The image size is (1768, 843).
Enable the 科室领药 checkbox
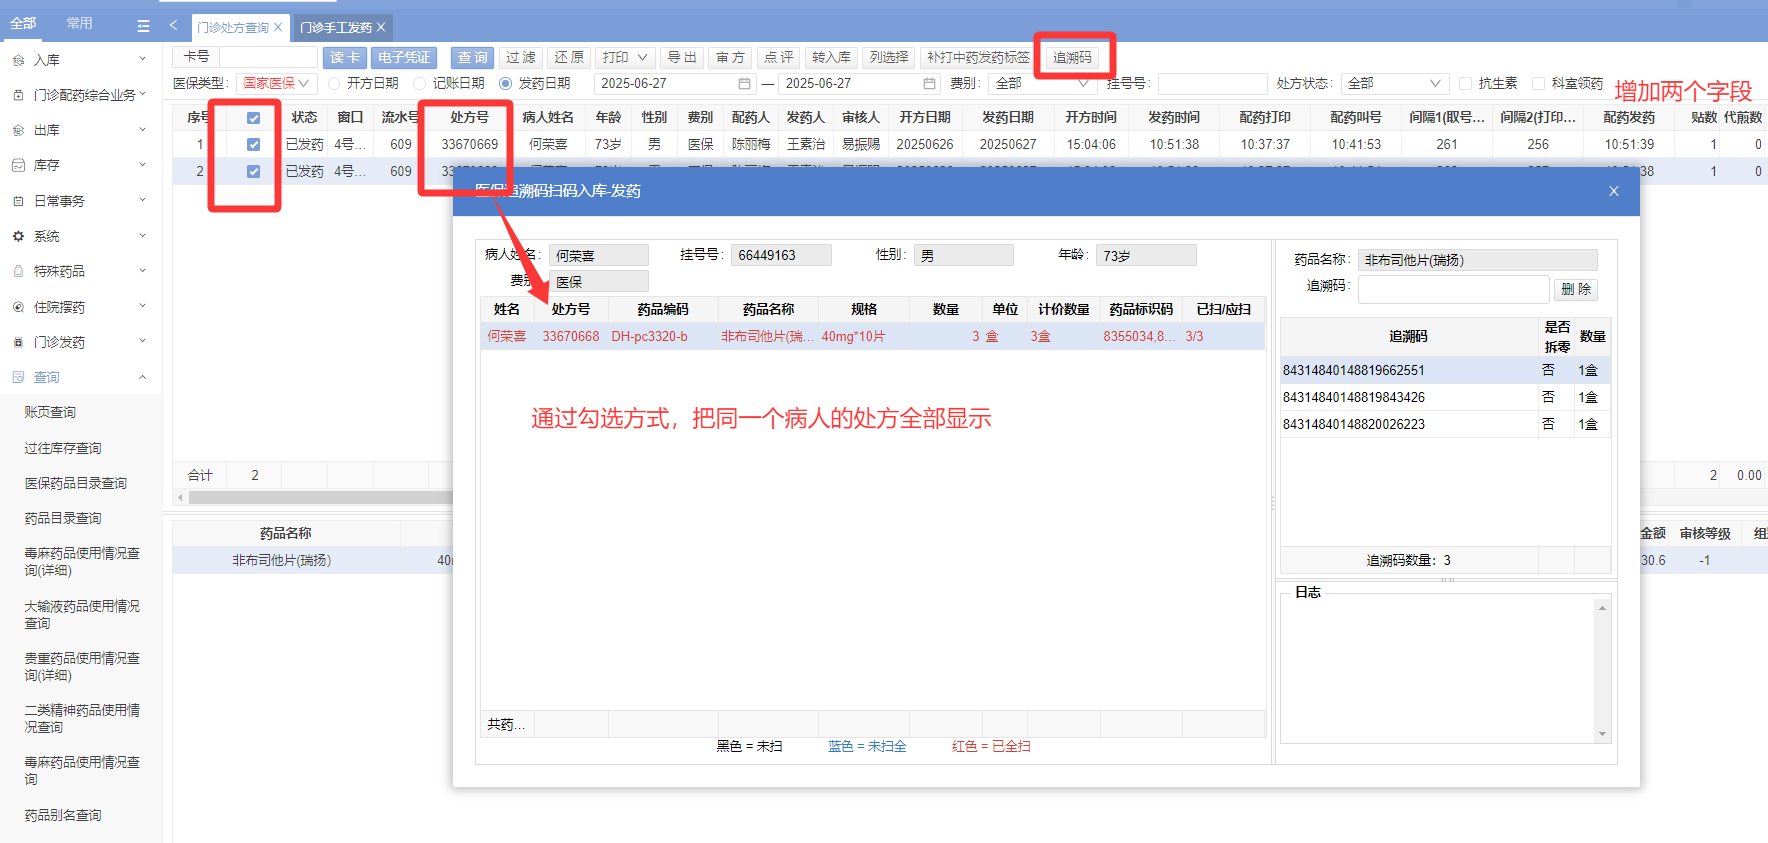1539,83
